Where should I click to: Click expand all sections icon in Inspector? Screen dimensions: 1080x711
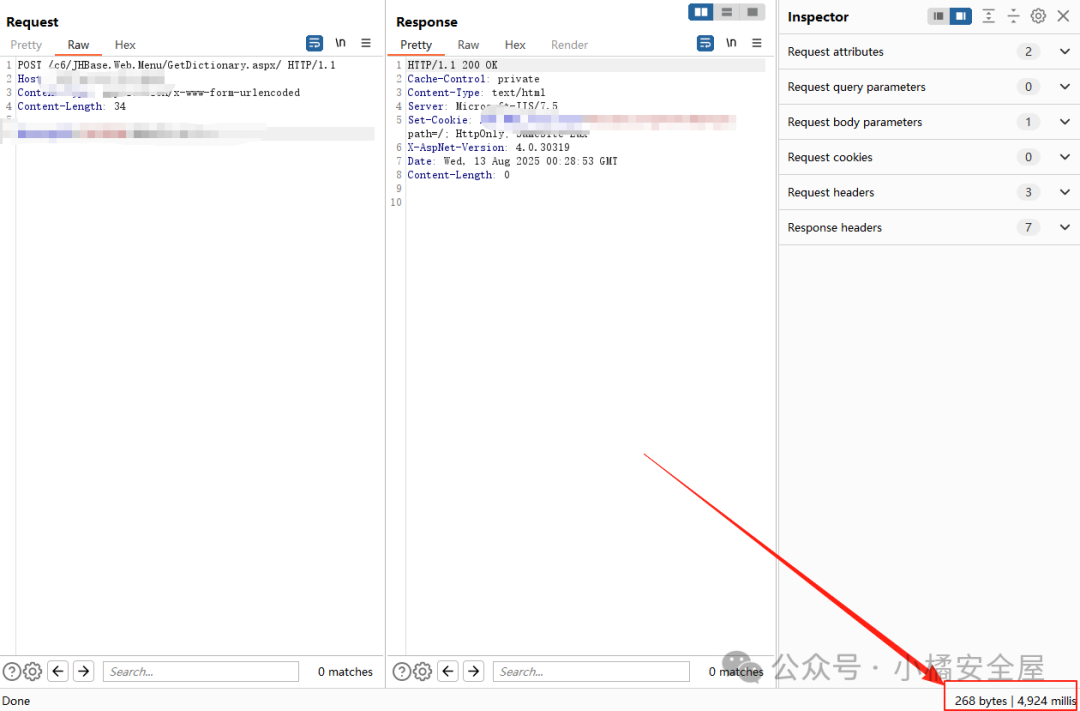[988, 16]
